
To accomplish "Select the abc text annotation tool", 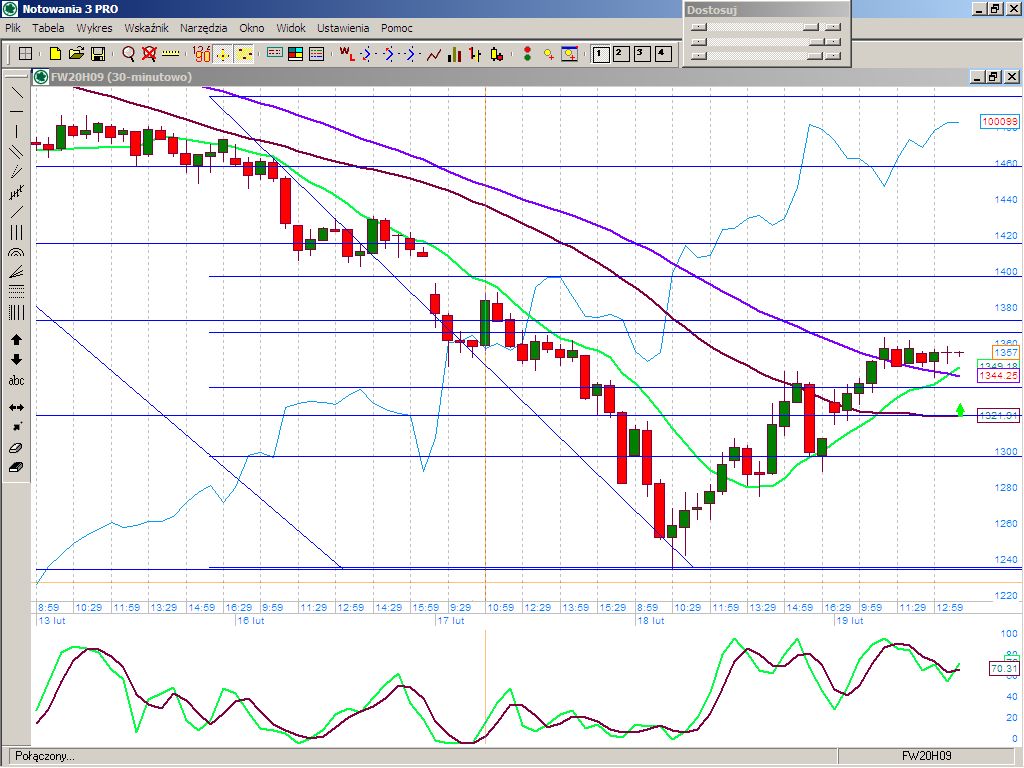I will tap(16, 381).
